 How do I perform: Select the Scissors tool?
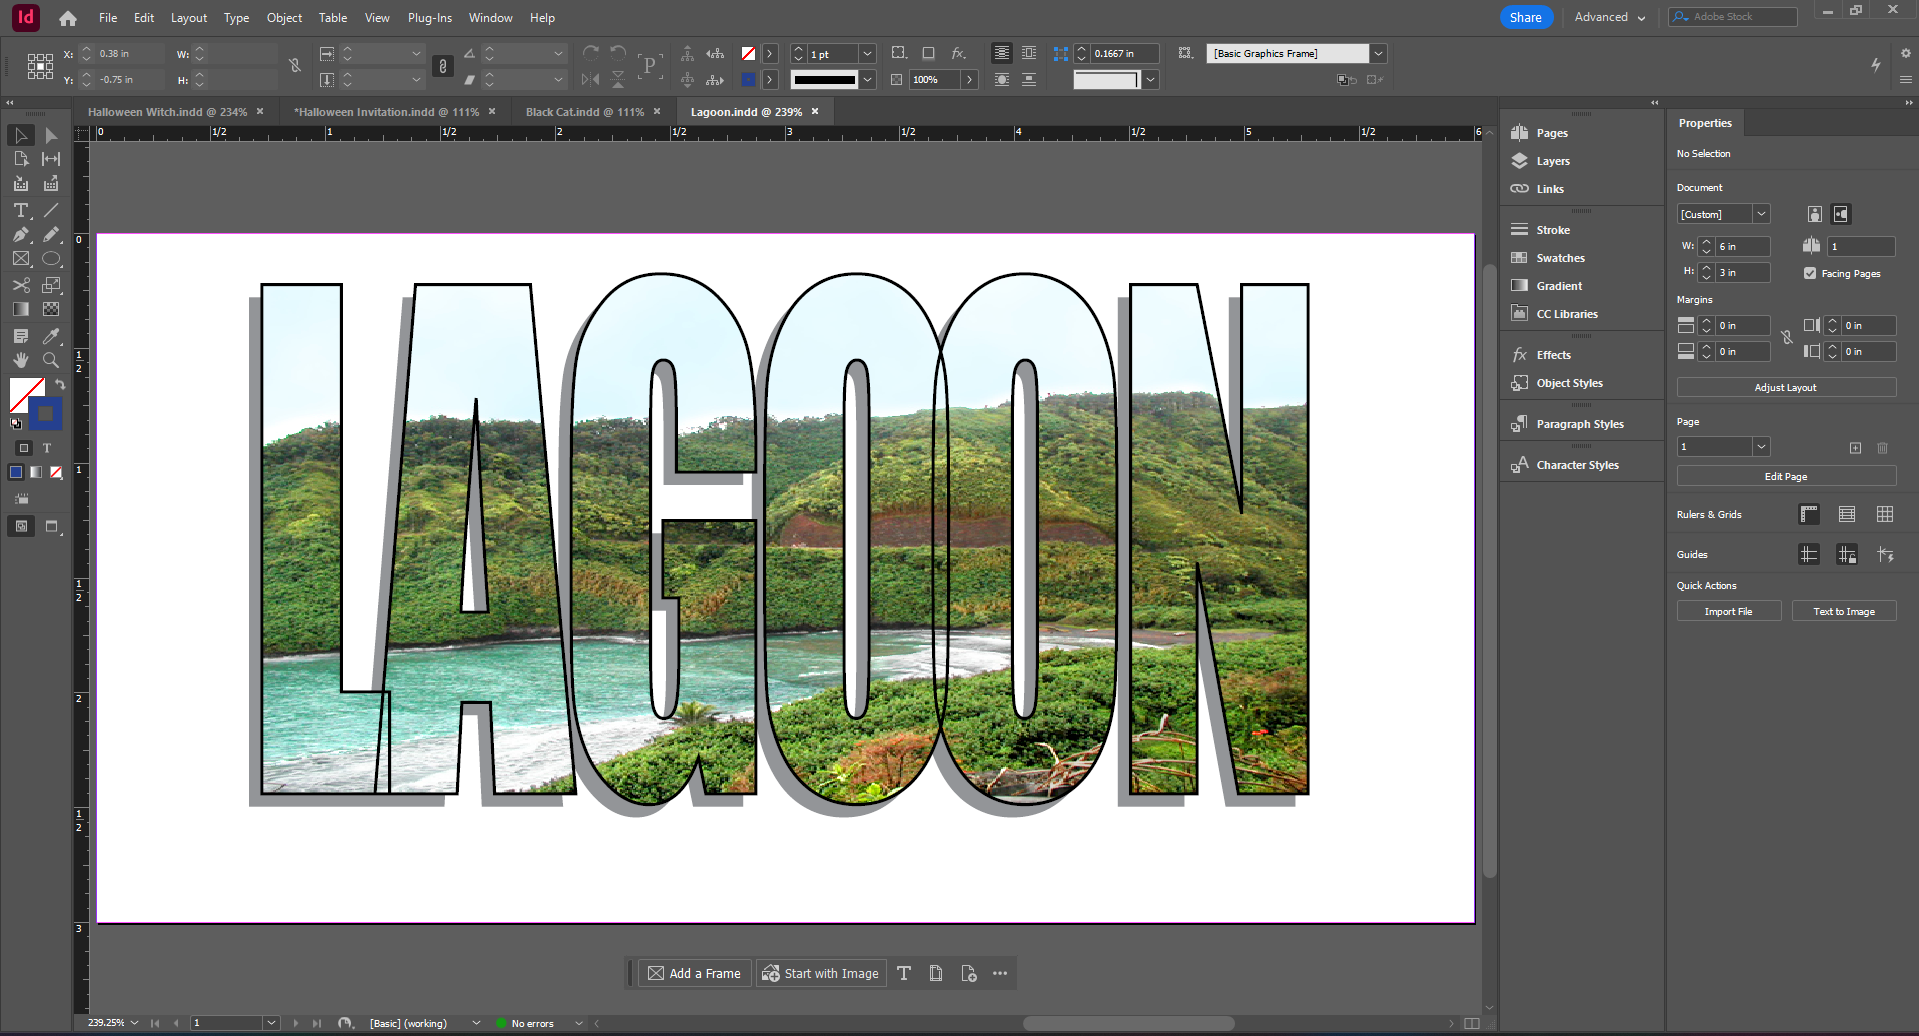pos(21,285)
